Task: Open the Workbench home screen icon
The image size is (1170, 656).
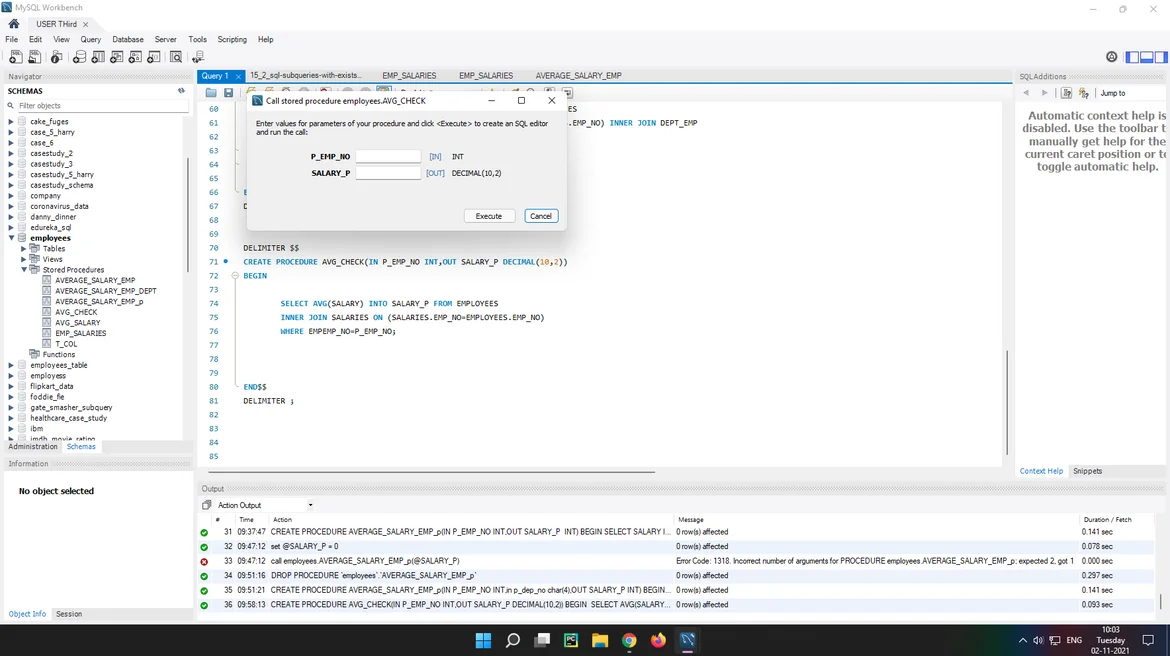Action: [14, 24]
